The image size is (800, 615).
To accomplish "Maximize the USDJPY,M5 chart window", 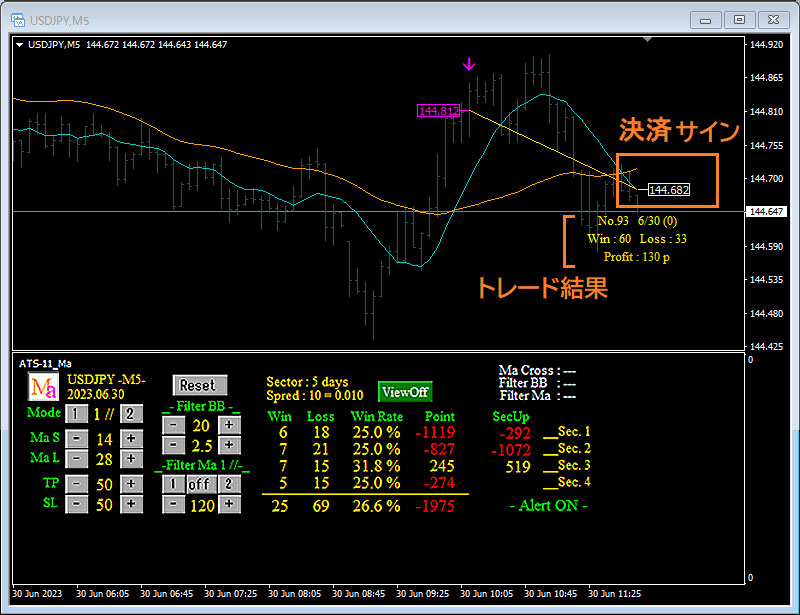I will pos(739,20).
